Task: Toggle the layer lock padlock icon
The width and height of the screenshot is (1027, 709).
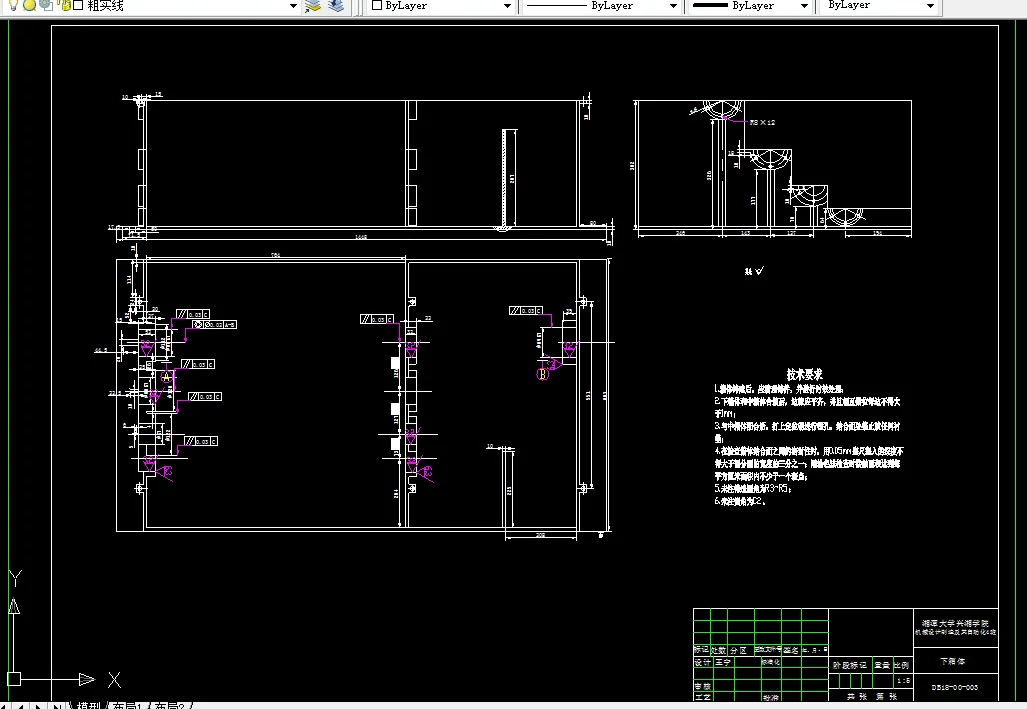Action: point(64,5)
